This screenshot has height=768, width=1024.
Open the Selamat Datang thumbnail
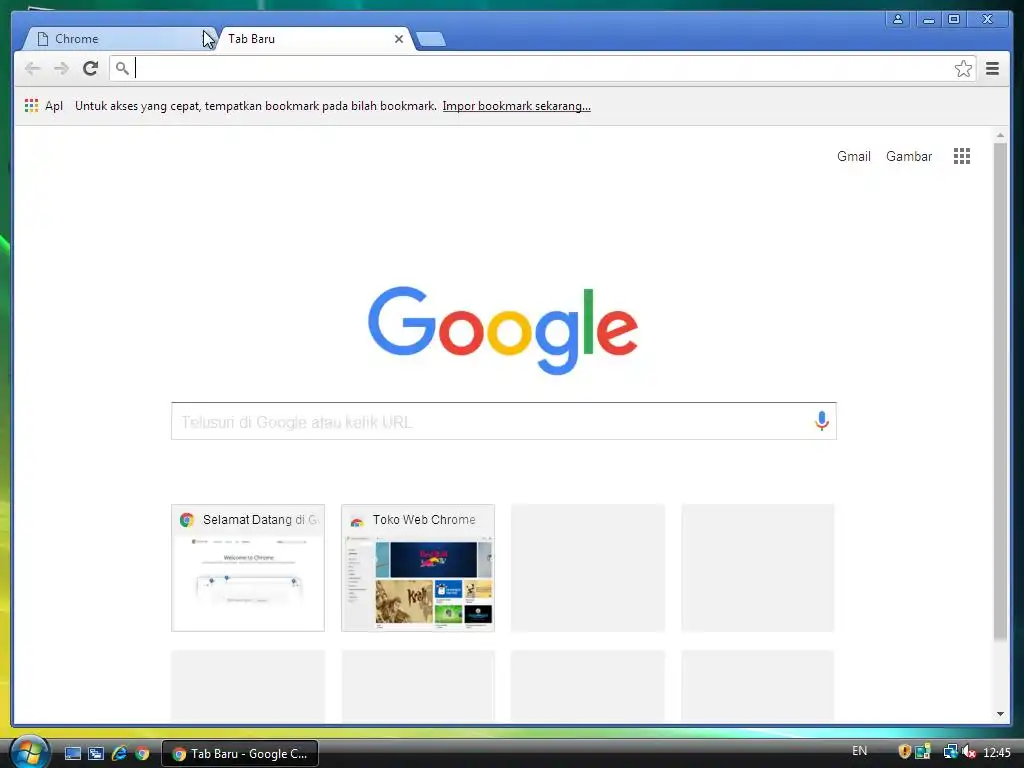(248, 568)
